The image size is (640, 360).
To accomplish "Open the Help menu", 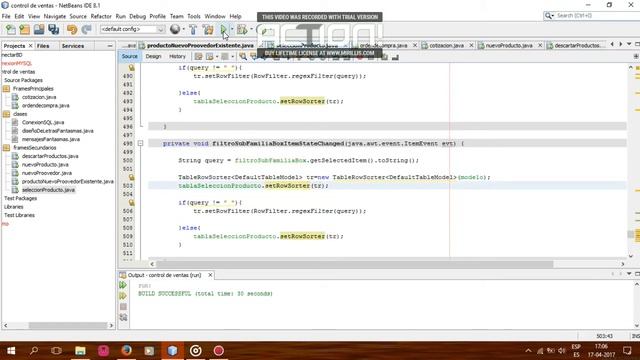I will tap(236, 16).
